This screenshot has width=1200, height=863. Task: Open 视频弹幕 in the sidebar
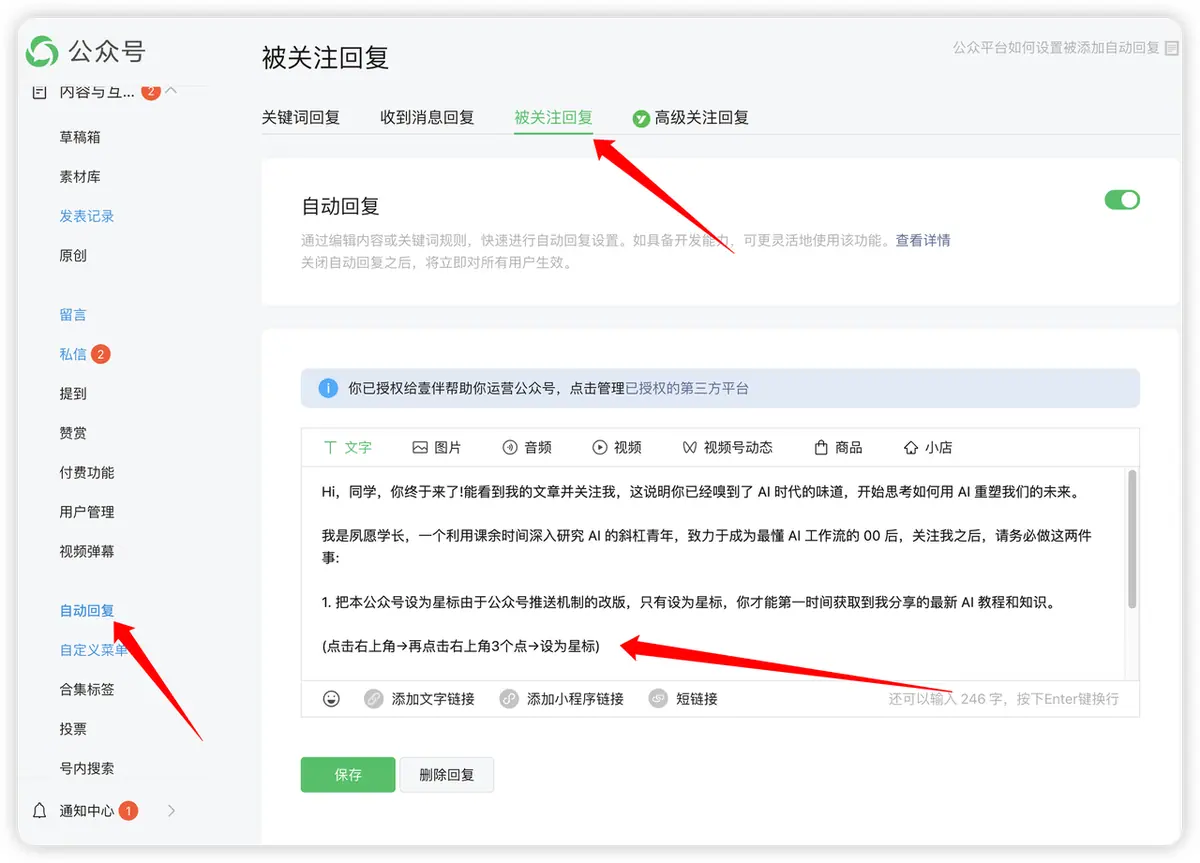87,552
